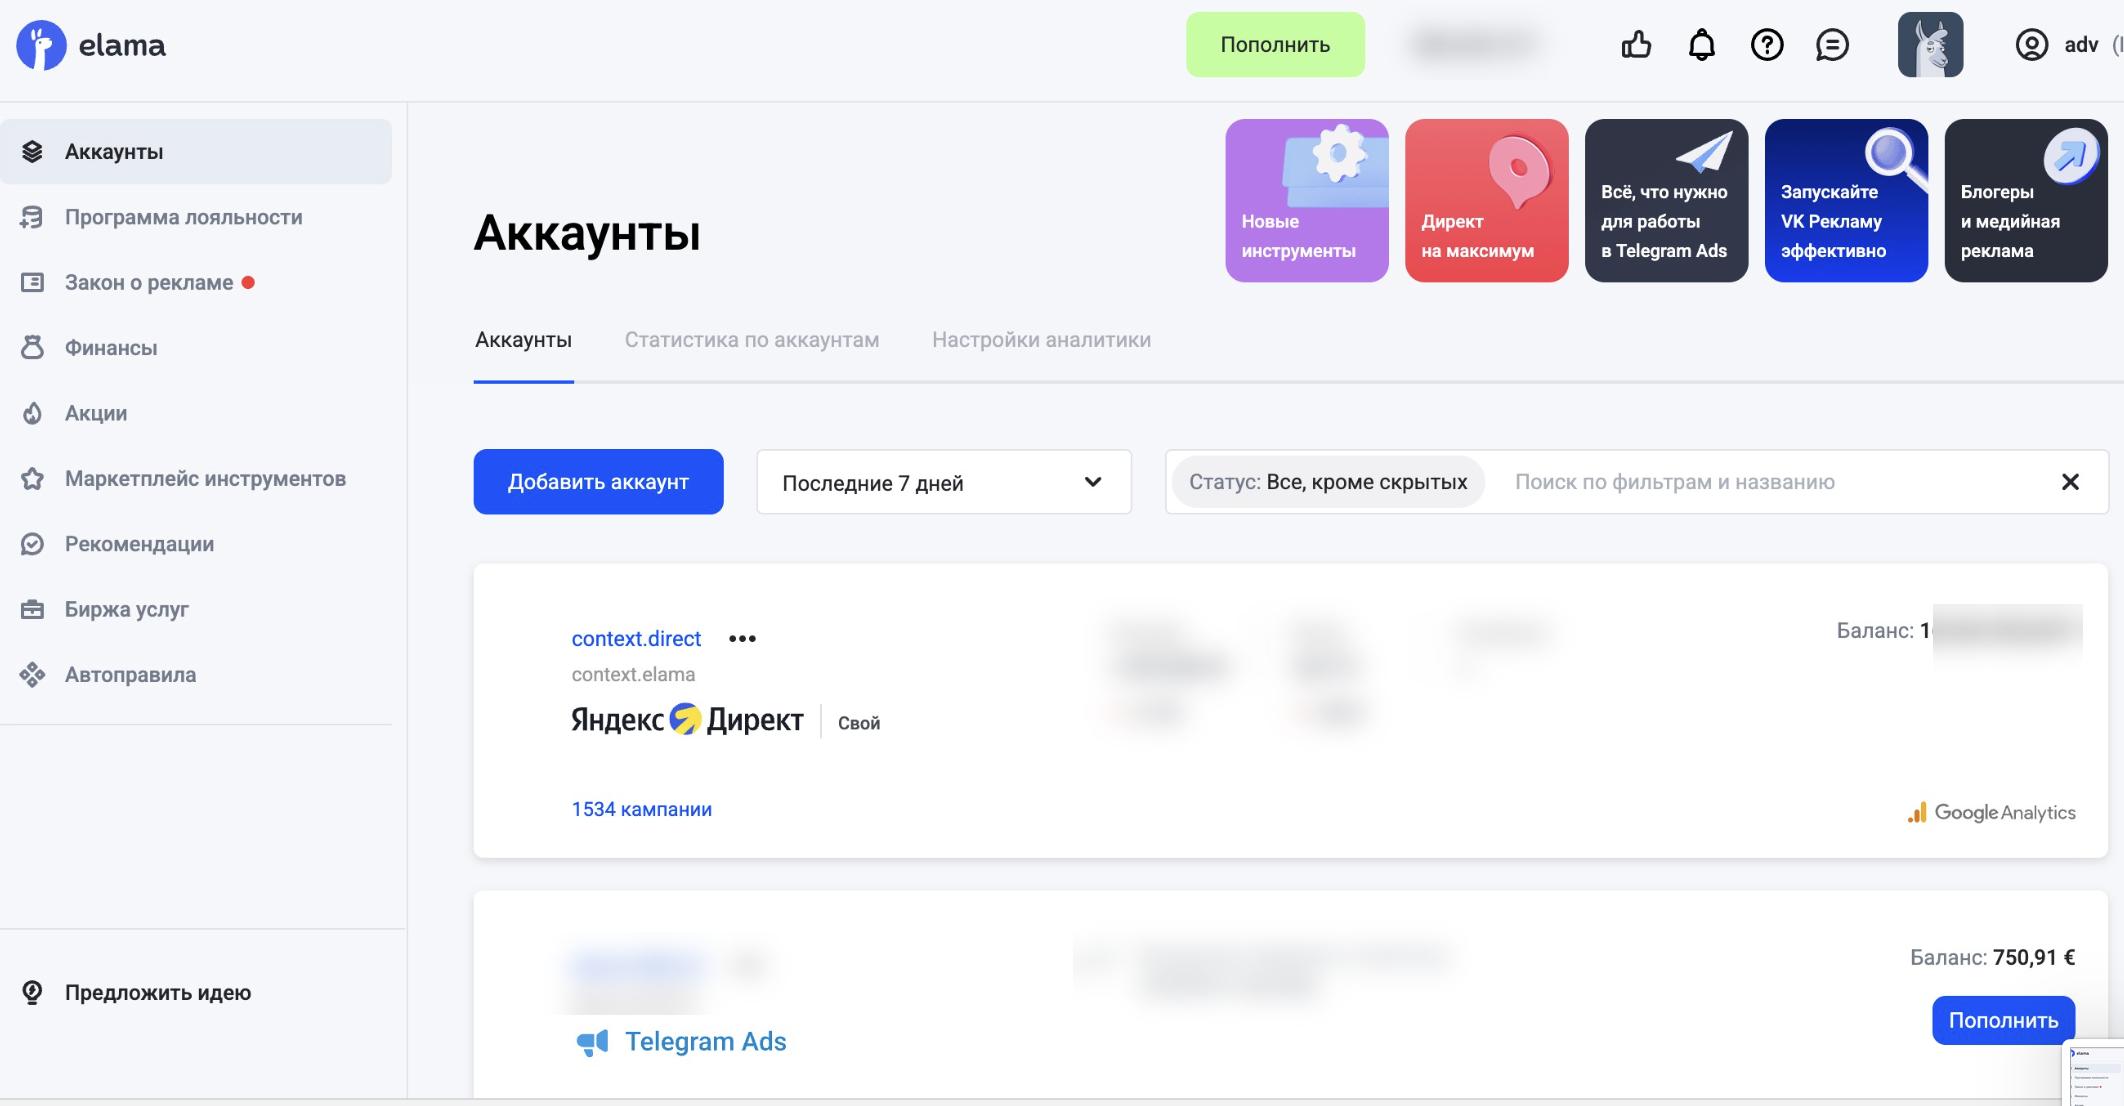
Task: Open the Запускайте VK Рекламу banner
Action: tap(1846, 200)
